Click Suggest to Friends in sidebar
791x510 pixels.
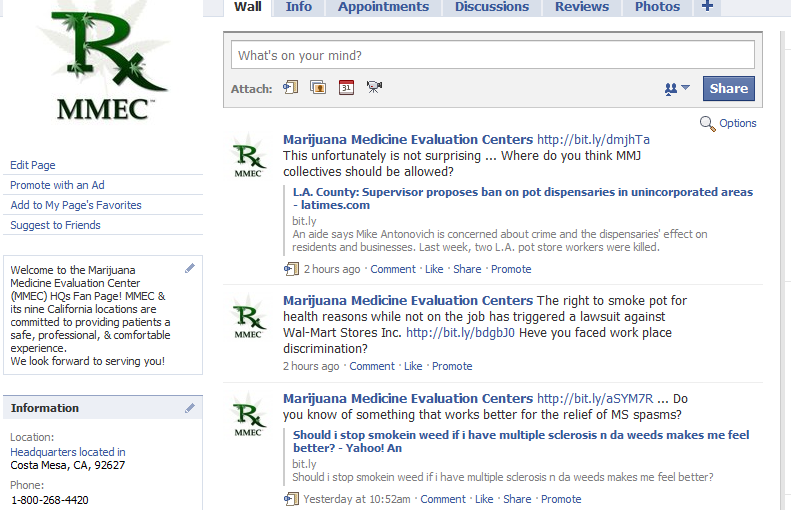click(x=55, y=225)
